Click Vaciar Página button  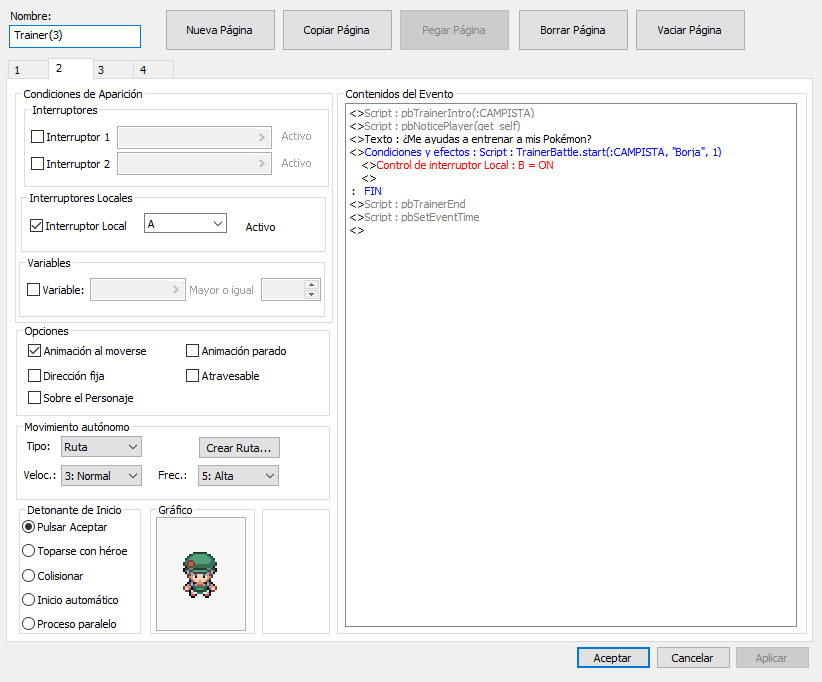click(x=690, y=30)
